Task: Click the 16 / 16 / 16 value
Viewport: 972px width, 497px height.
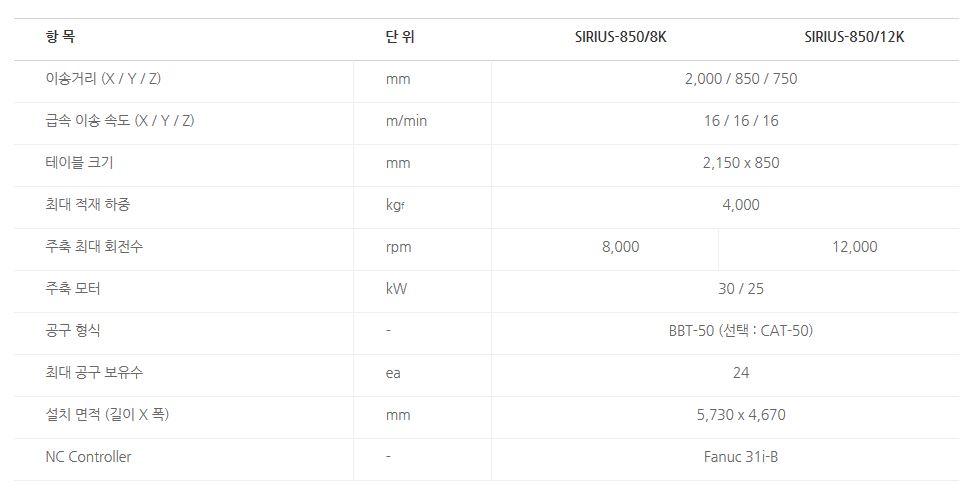Action: coord(740,121)
